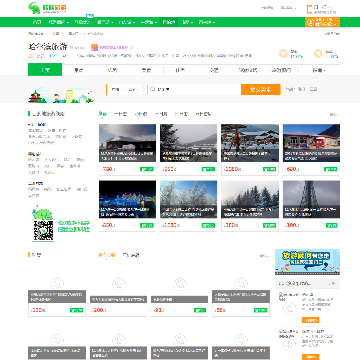
Task: Open the ice lantern night scene thumbnail
Action: pyautogui.click(x=127, y=199)
